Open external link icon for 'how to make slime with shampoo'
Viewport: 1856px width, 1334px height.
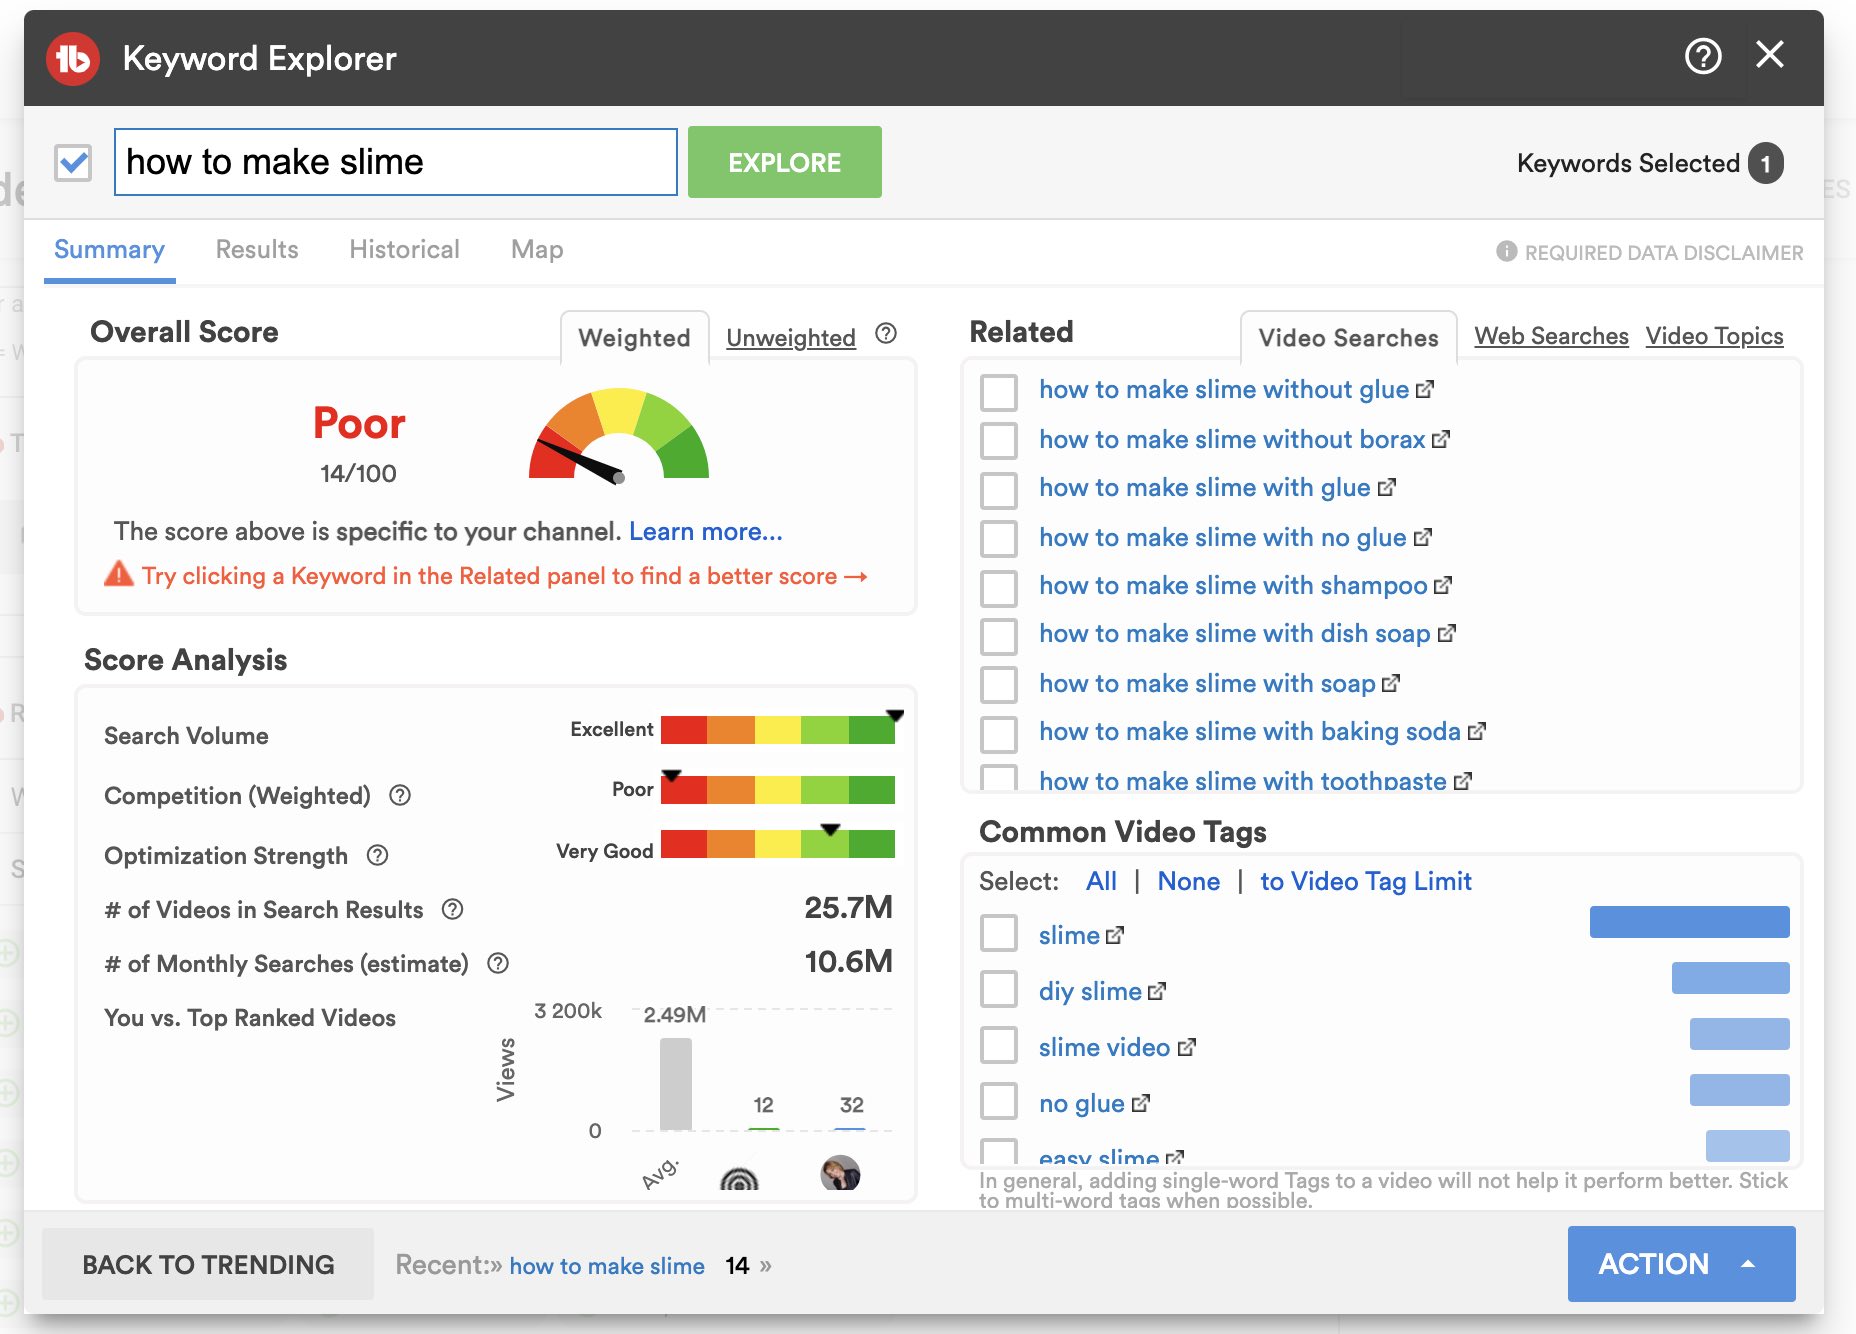[x=1443, y=585]
